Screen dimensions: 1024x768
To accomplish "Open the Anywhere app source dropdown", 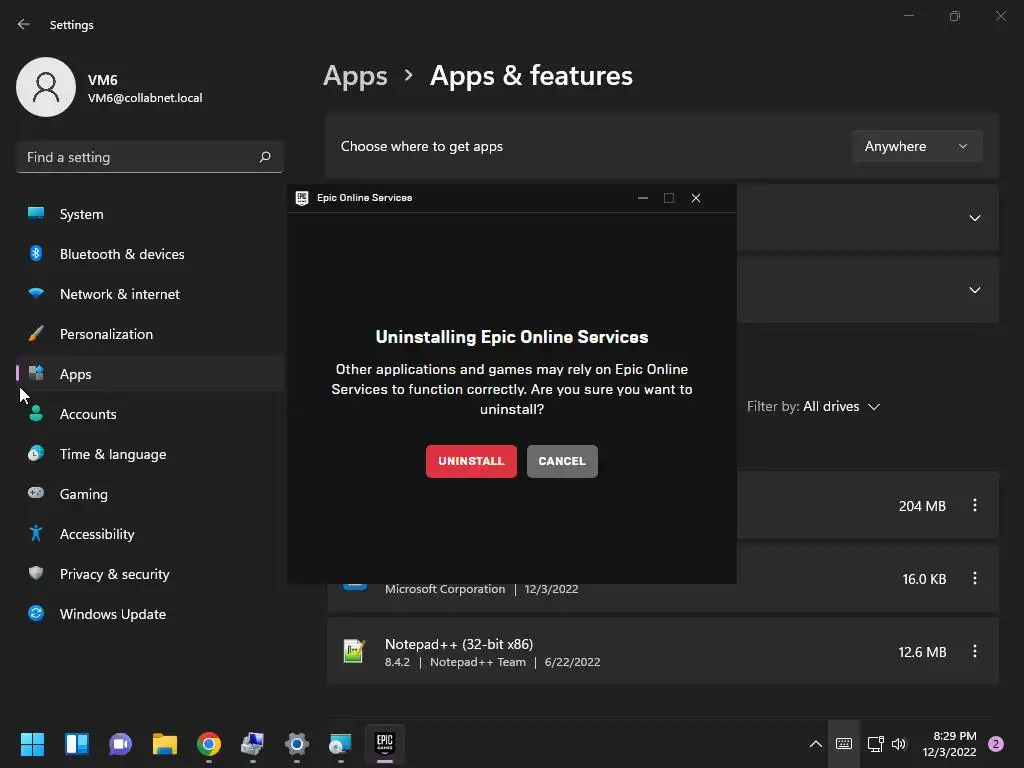I will [x=917, y=146].
